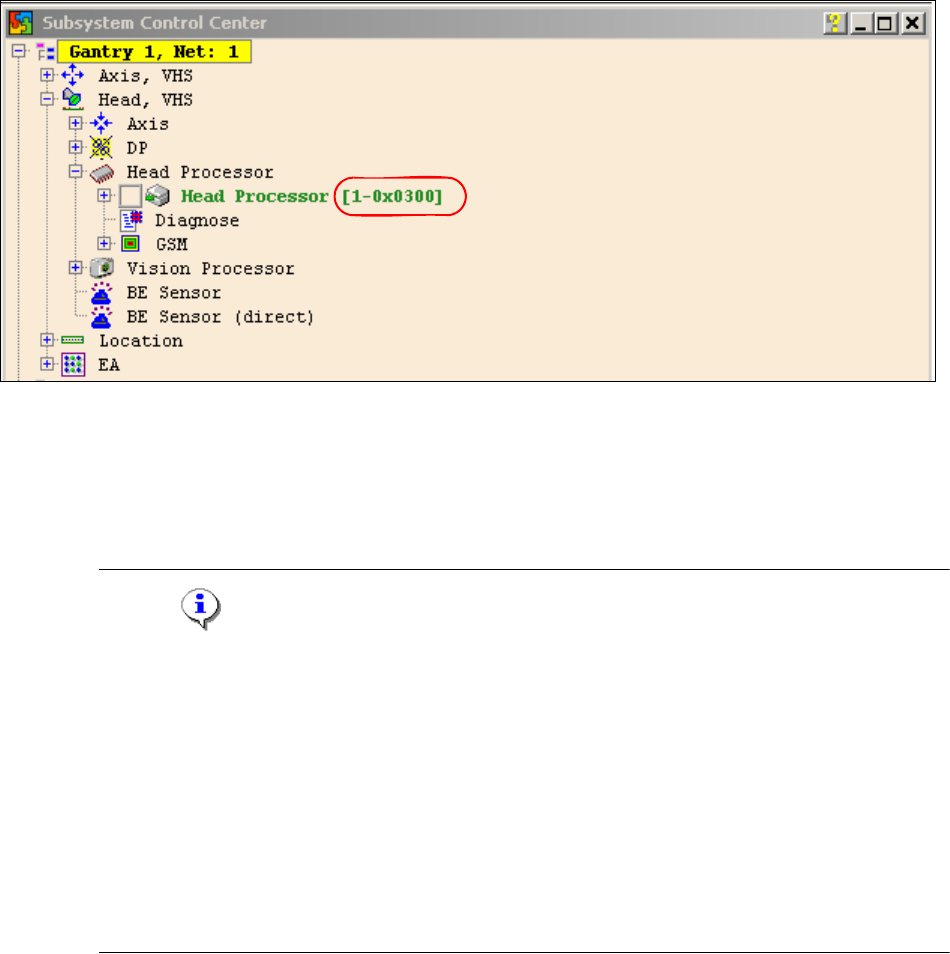Click the Axis, VHS arrows icon
The height and width of the screenshot is (954, 950).
tap(72, 75)
